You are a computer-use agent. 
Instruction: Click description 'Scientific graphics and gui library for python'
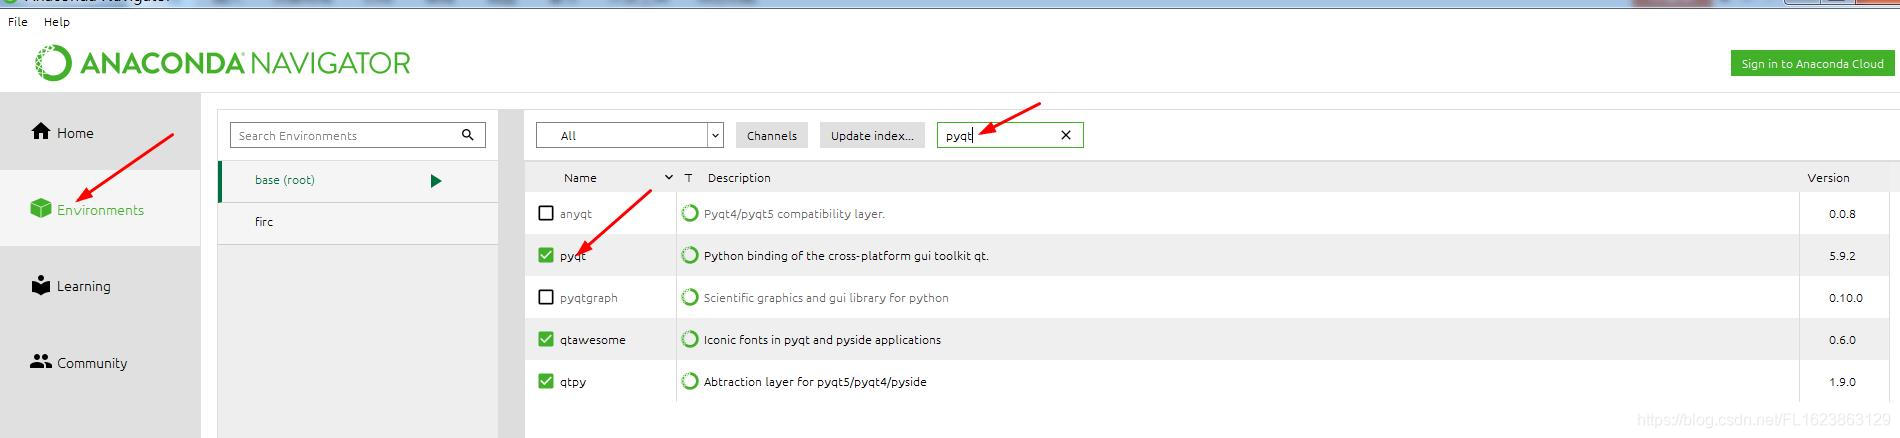pyautogui.click(x=826, y=298)
